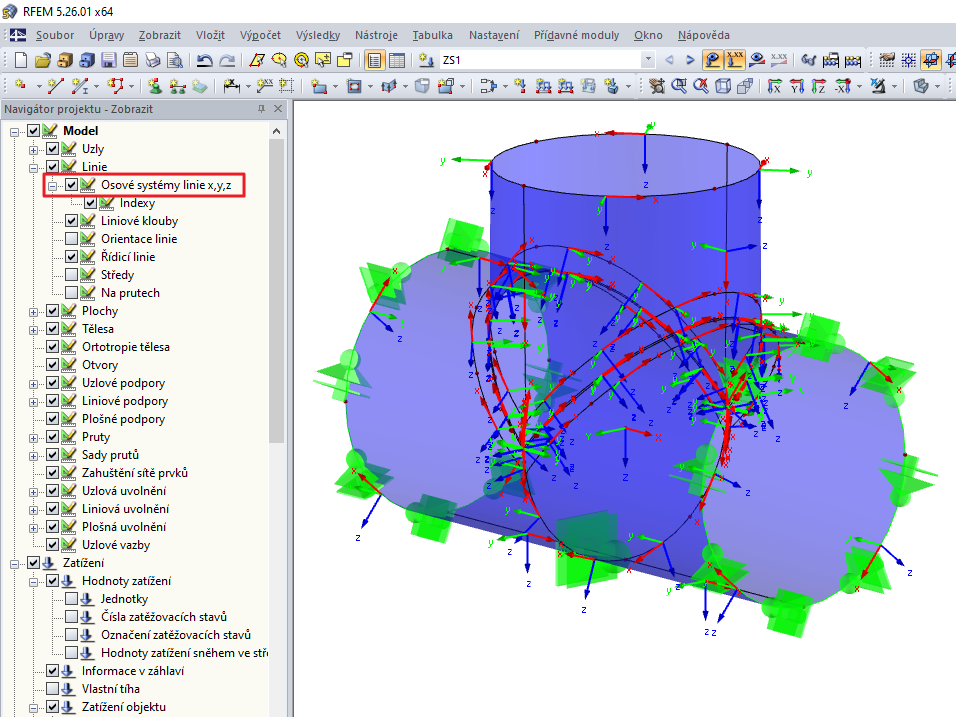956x717 pixels.
Task: Save the model with the floppy disk icon
Action: tap(109, 60)
